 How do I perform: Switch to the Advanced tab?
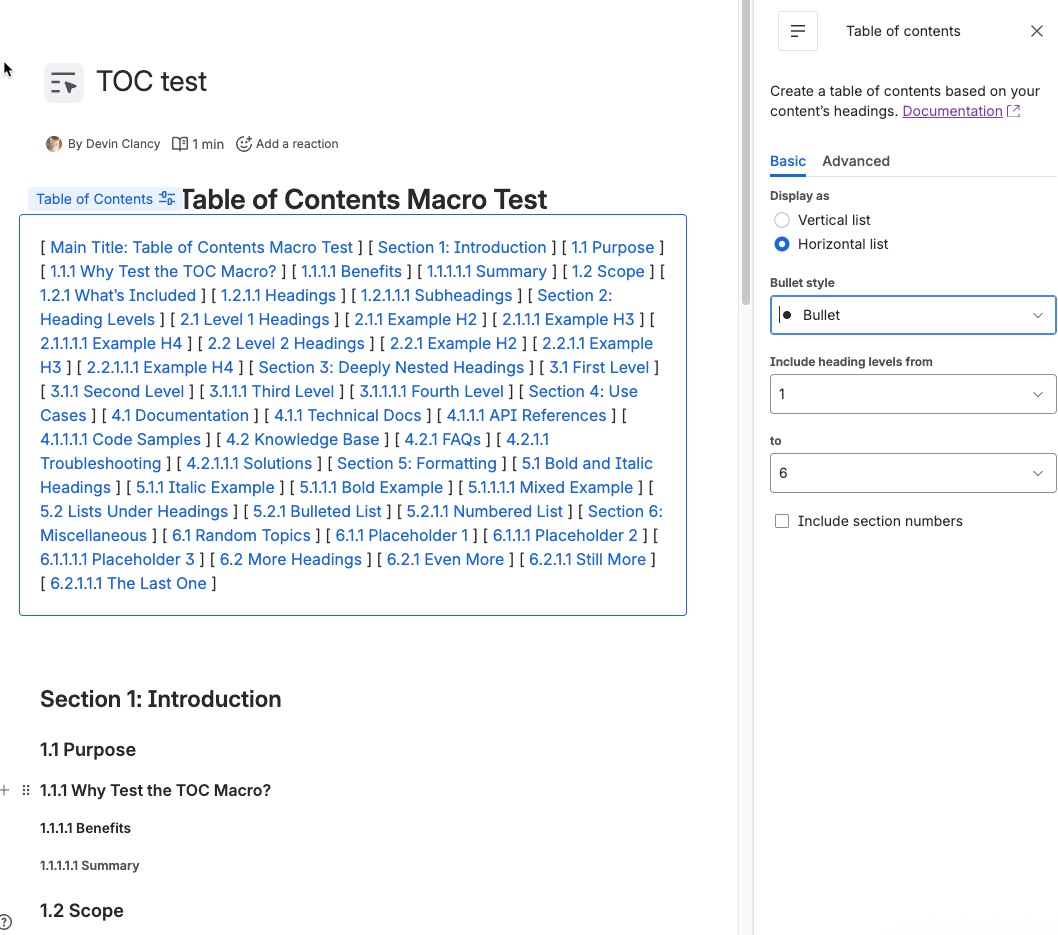pos(856,161)
